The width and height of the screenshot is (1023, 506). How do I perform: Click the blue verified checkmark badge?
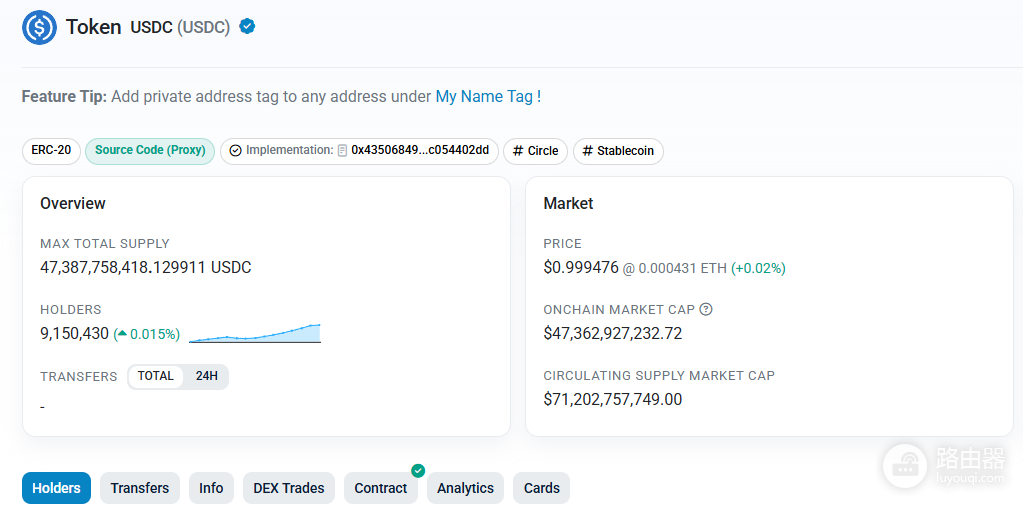[x=247, y=27]
